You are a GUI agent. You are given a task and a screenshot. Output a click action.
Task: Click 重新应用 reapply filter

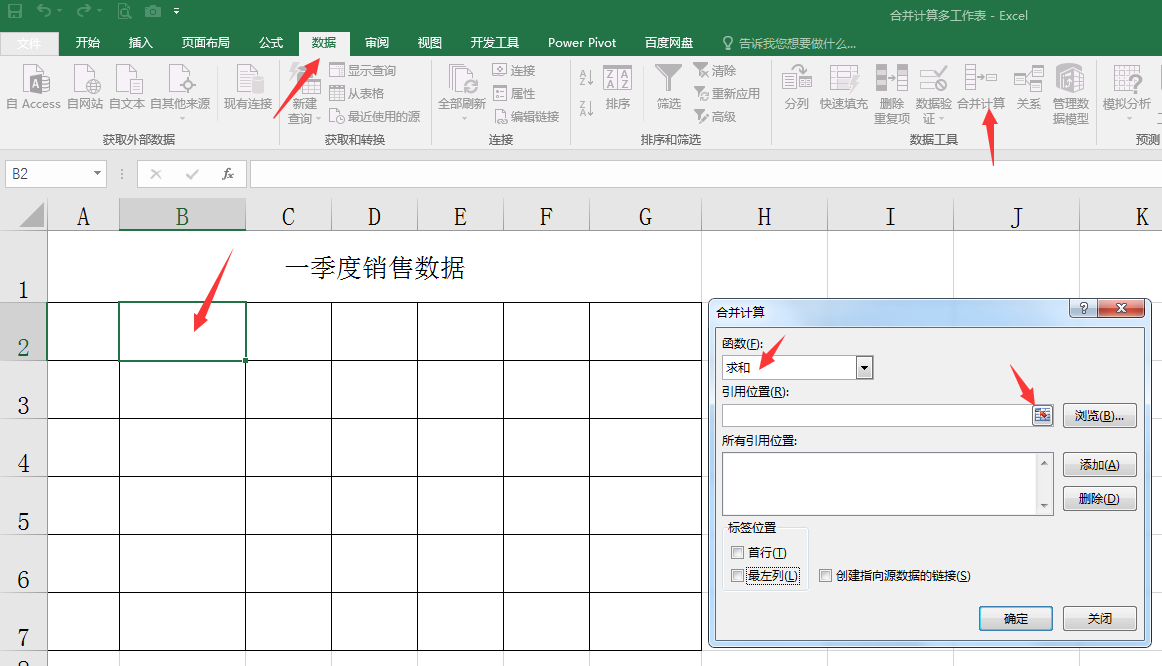[727, 93]
